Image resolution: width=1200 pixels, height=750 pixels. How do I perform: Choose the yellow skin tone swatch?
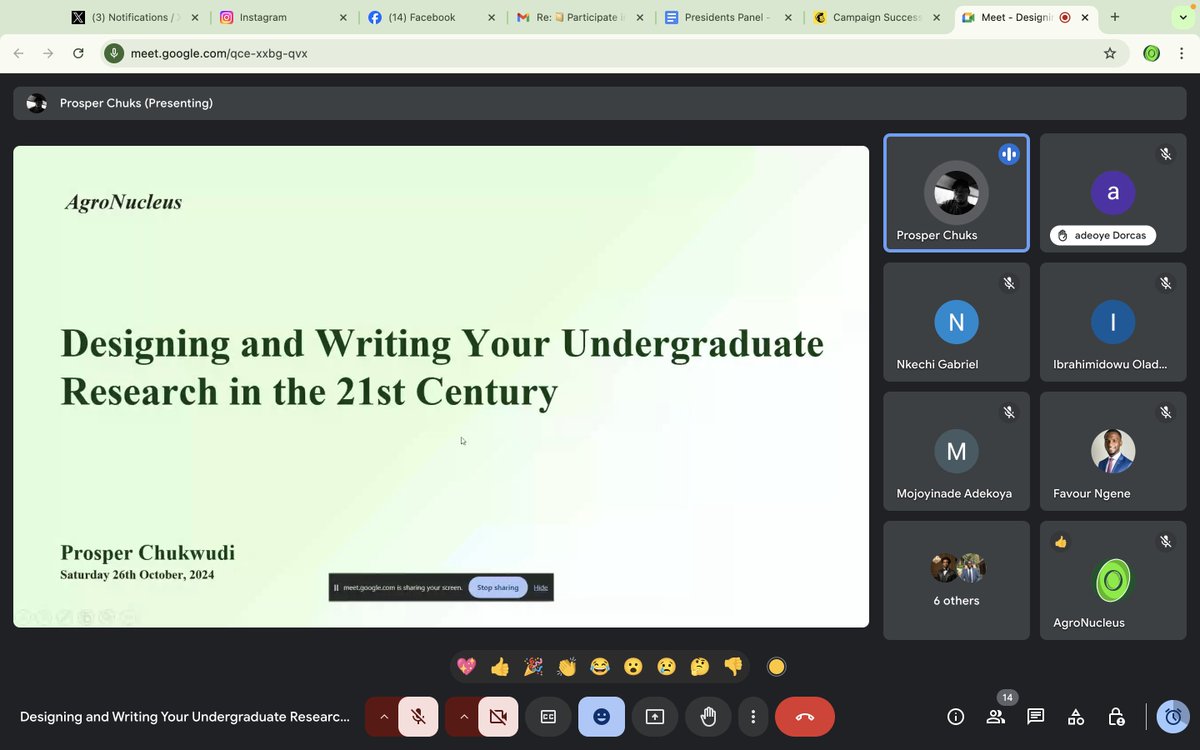click(x=777, y=667)
